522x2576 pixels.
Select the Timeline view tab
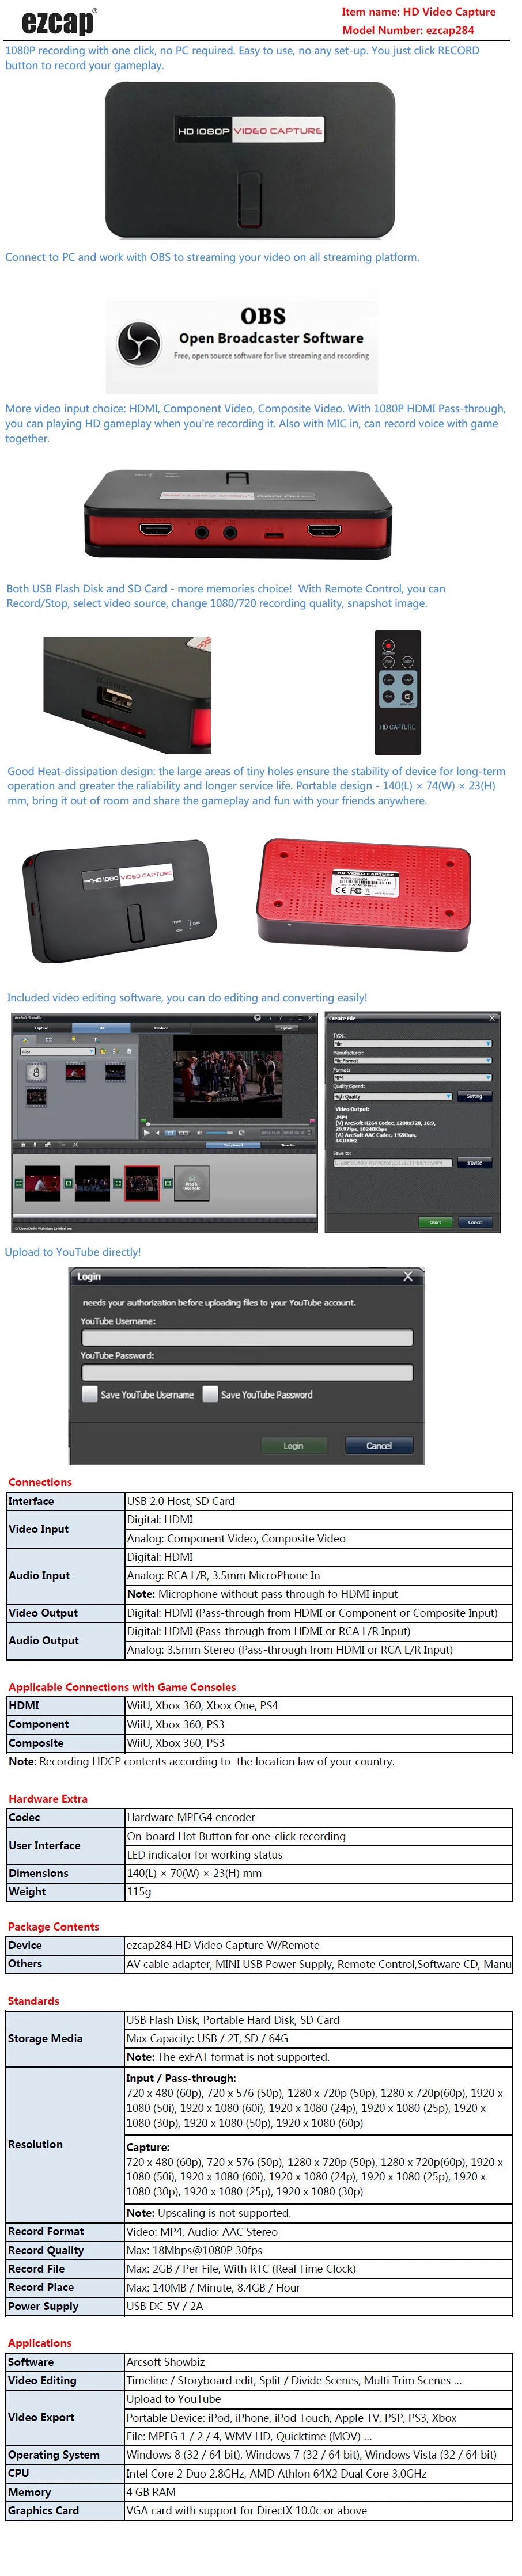[288, 1145]
